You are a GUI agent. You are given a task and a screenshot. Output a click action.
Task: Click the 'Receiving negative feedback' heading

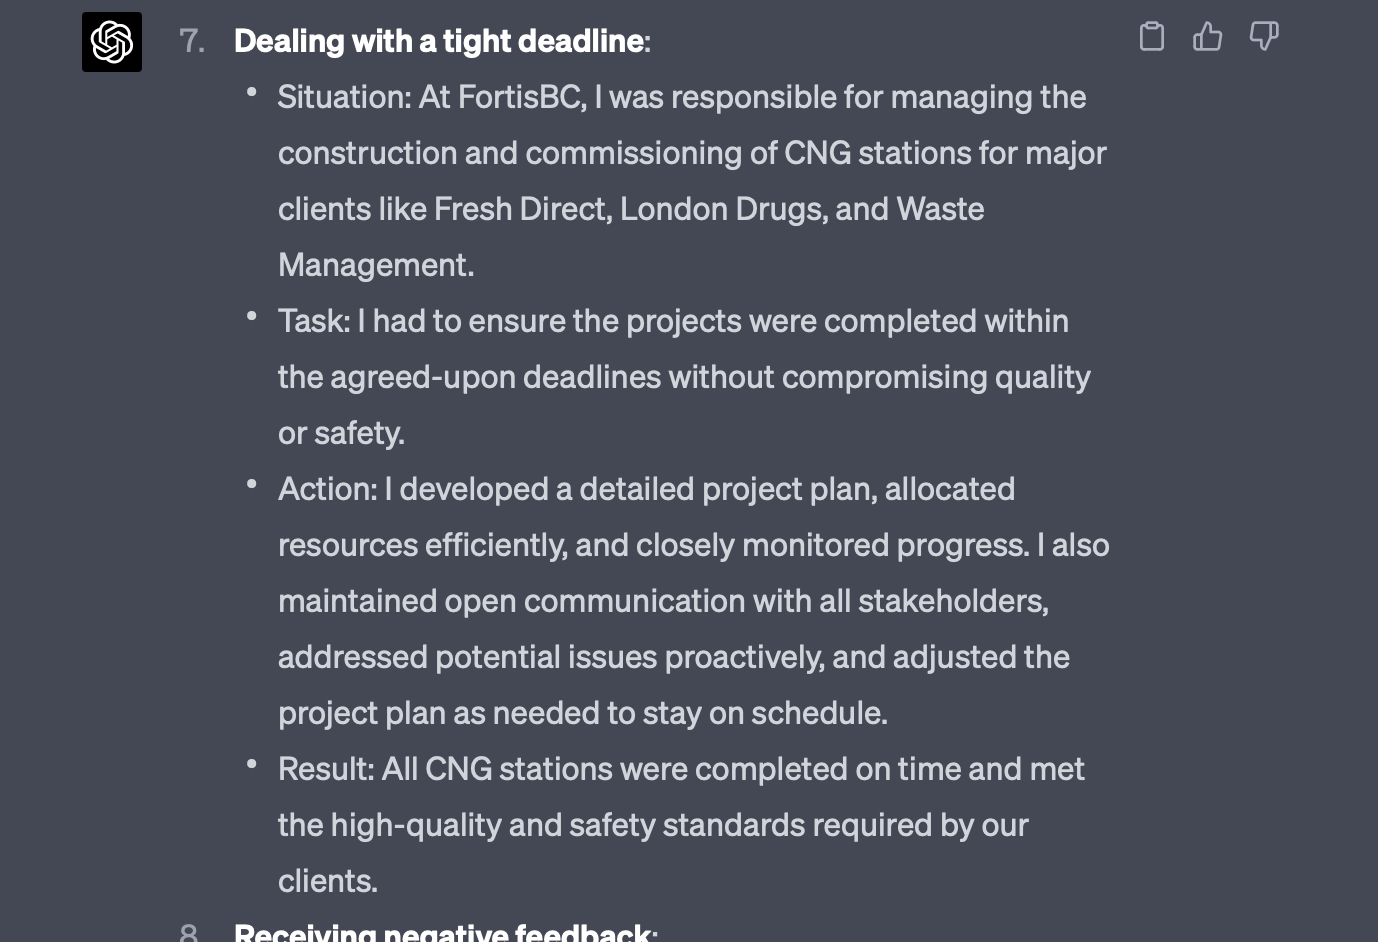click(x=445, y=932)
